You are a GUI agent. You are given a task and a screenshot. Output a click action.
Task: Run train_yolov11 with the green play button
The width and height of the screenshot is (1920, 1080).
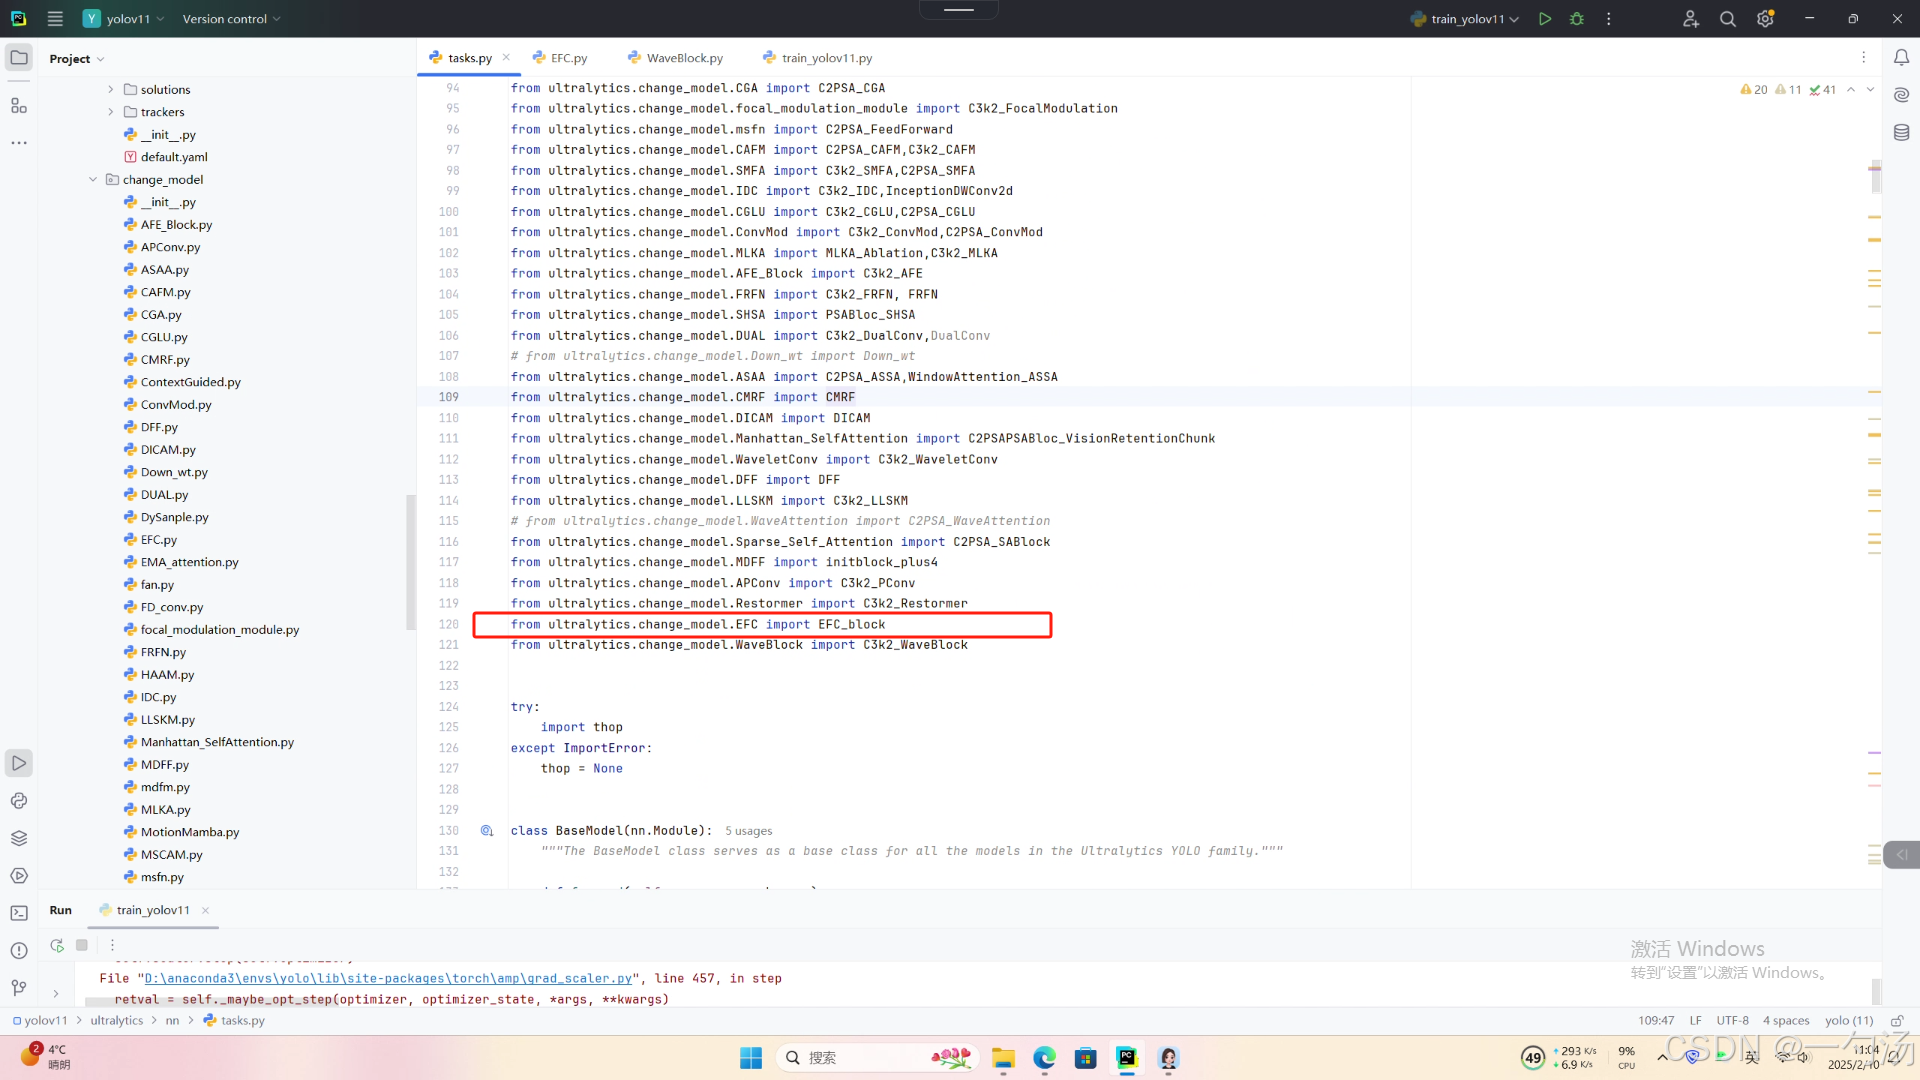coord(1545,19)
